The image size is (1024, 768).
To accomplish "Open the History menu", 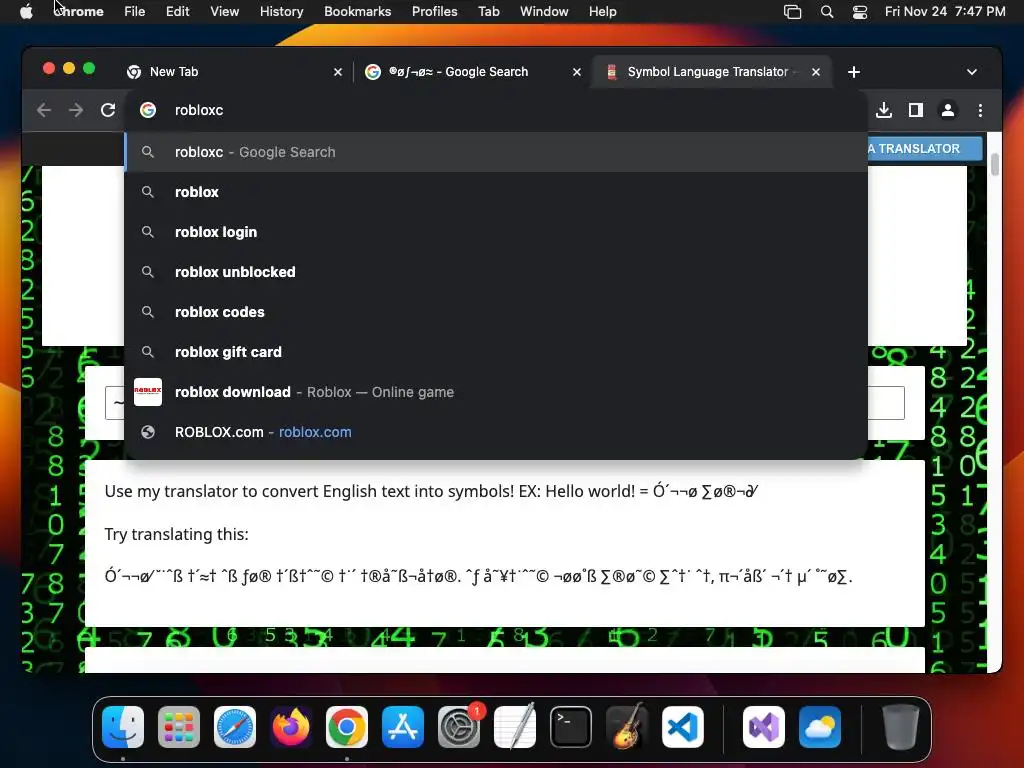I will pyautogui.click(x=281, y=11).
